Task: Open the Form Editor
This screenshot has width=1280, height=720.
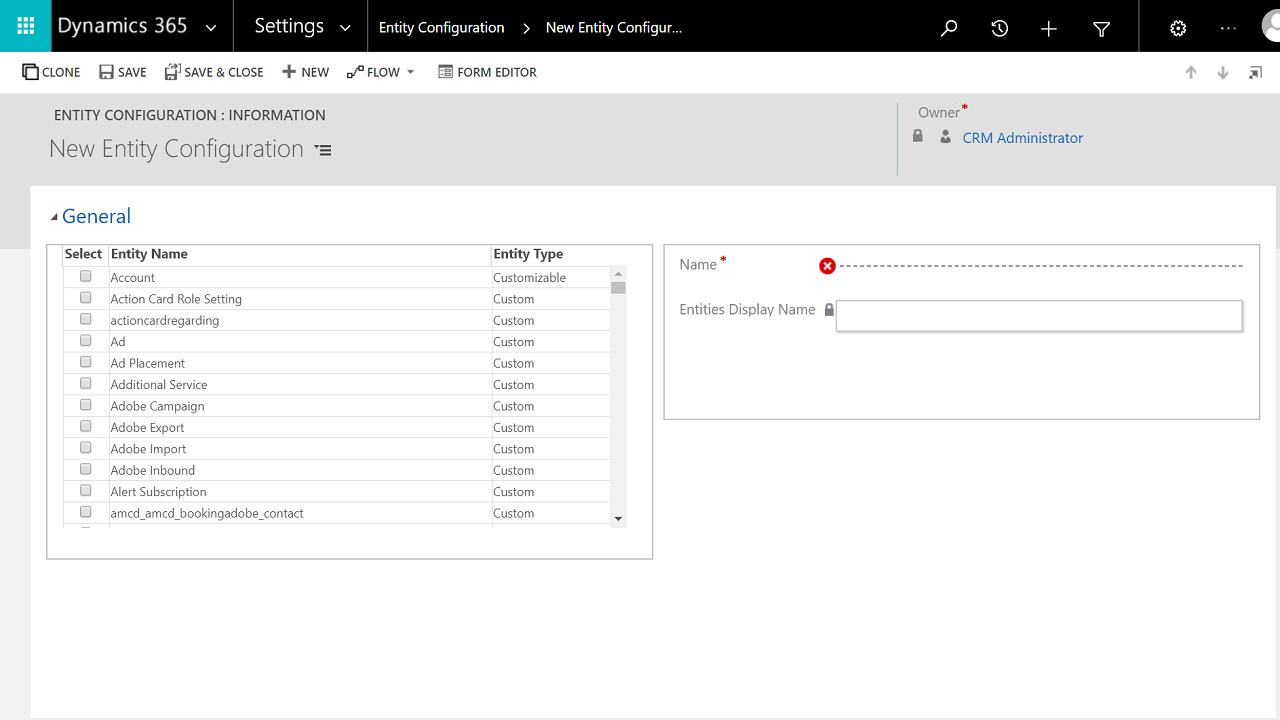Action: tap(487, 72)
